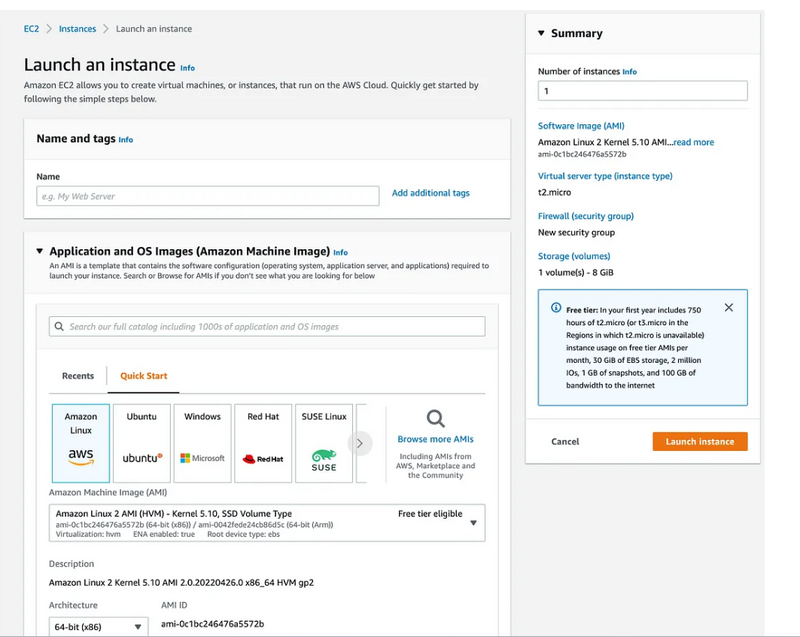
Task: Dismiss the Free tier info box
Action: [728, 308]
